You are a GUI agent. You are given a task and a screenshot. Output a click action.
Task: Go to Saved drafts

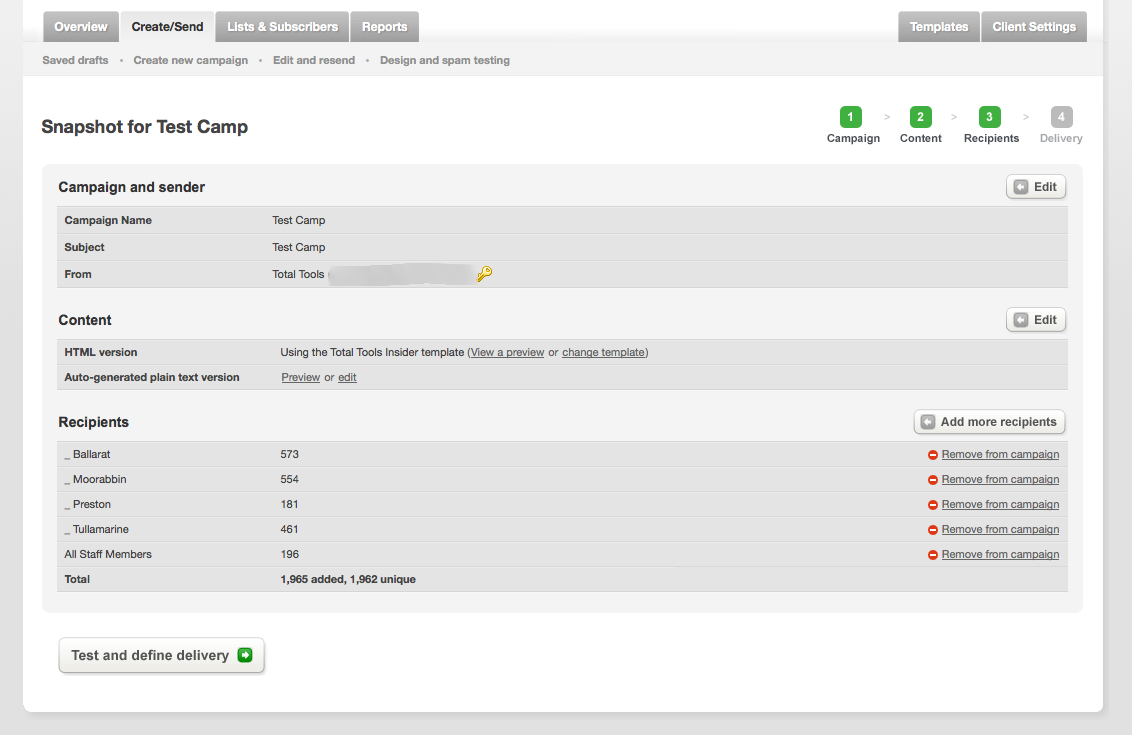tap(74, 60)
